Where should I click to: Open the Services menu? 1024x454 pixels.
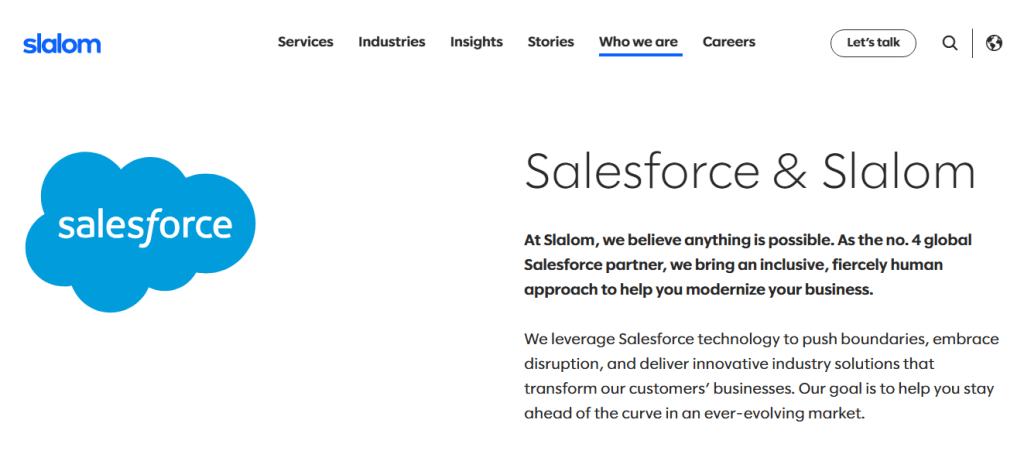305,42
